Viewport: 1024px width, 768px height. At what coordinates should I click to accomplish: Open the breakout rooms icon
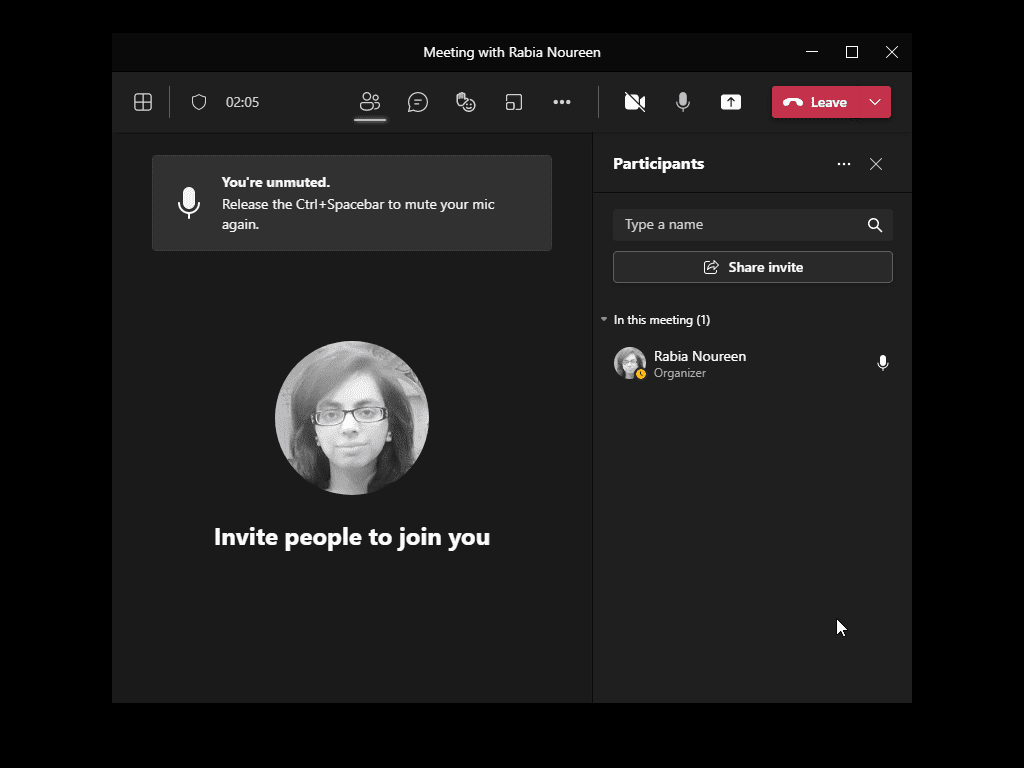point(514,102)
